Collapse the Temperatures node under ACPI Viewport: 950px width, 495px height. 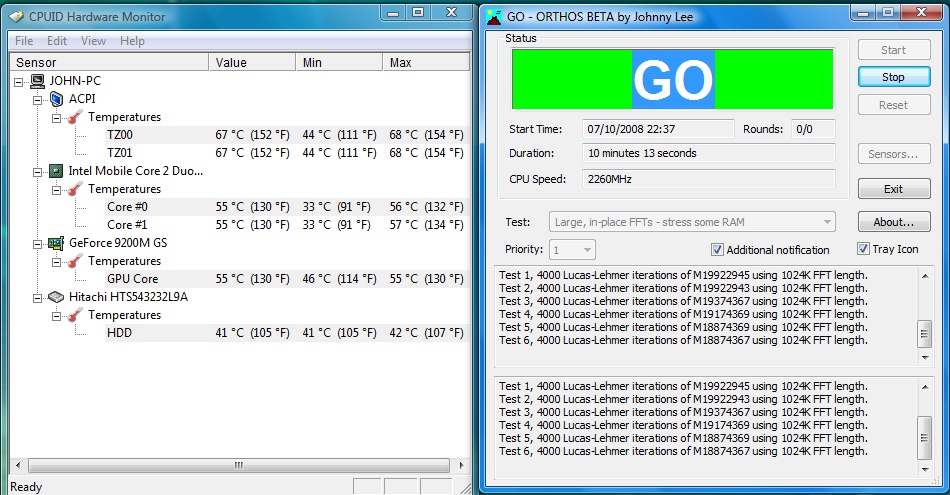(x=56, y=118)
